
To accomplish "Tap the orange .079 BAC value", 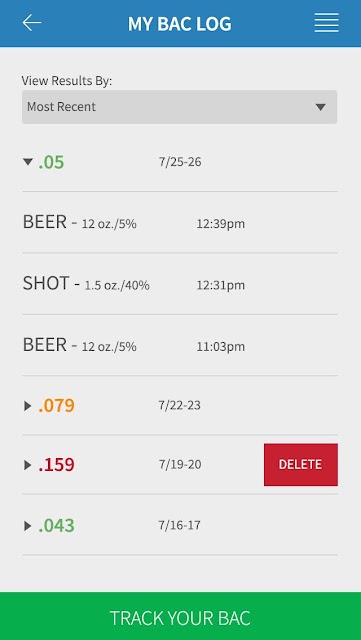I will click(x=56, y=406).
